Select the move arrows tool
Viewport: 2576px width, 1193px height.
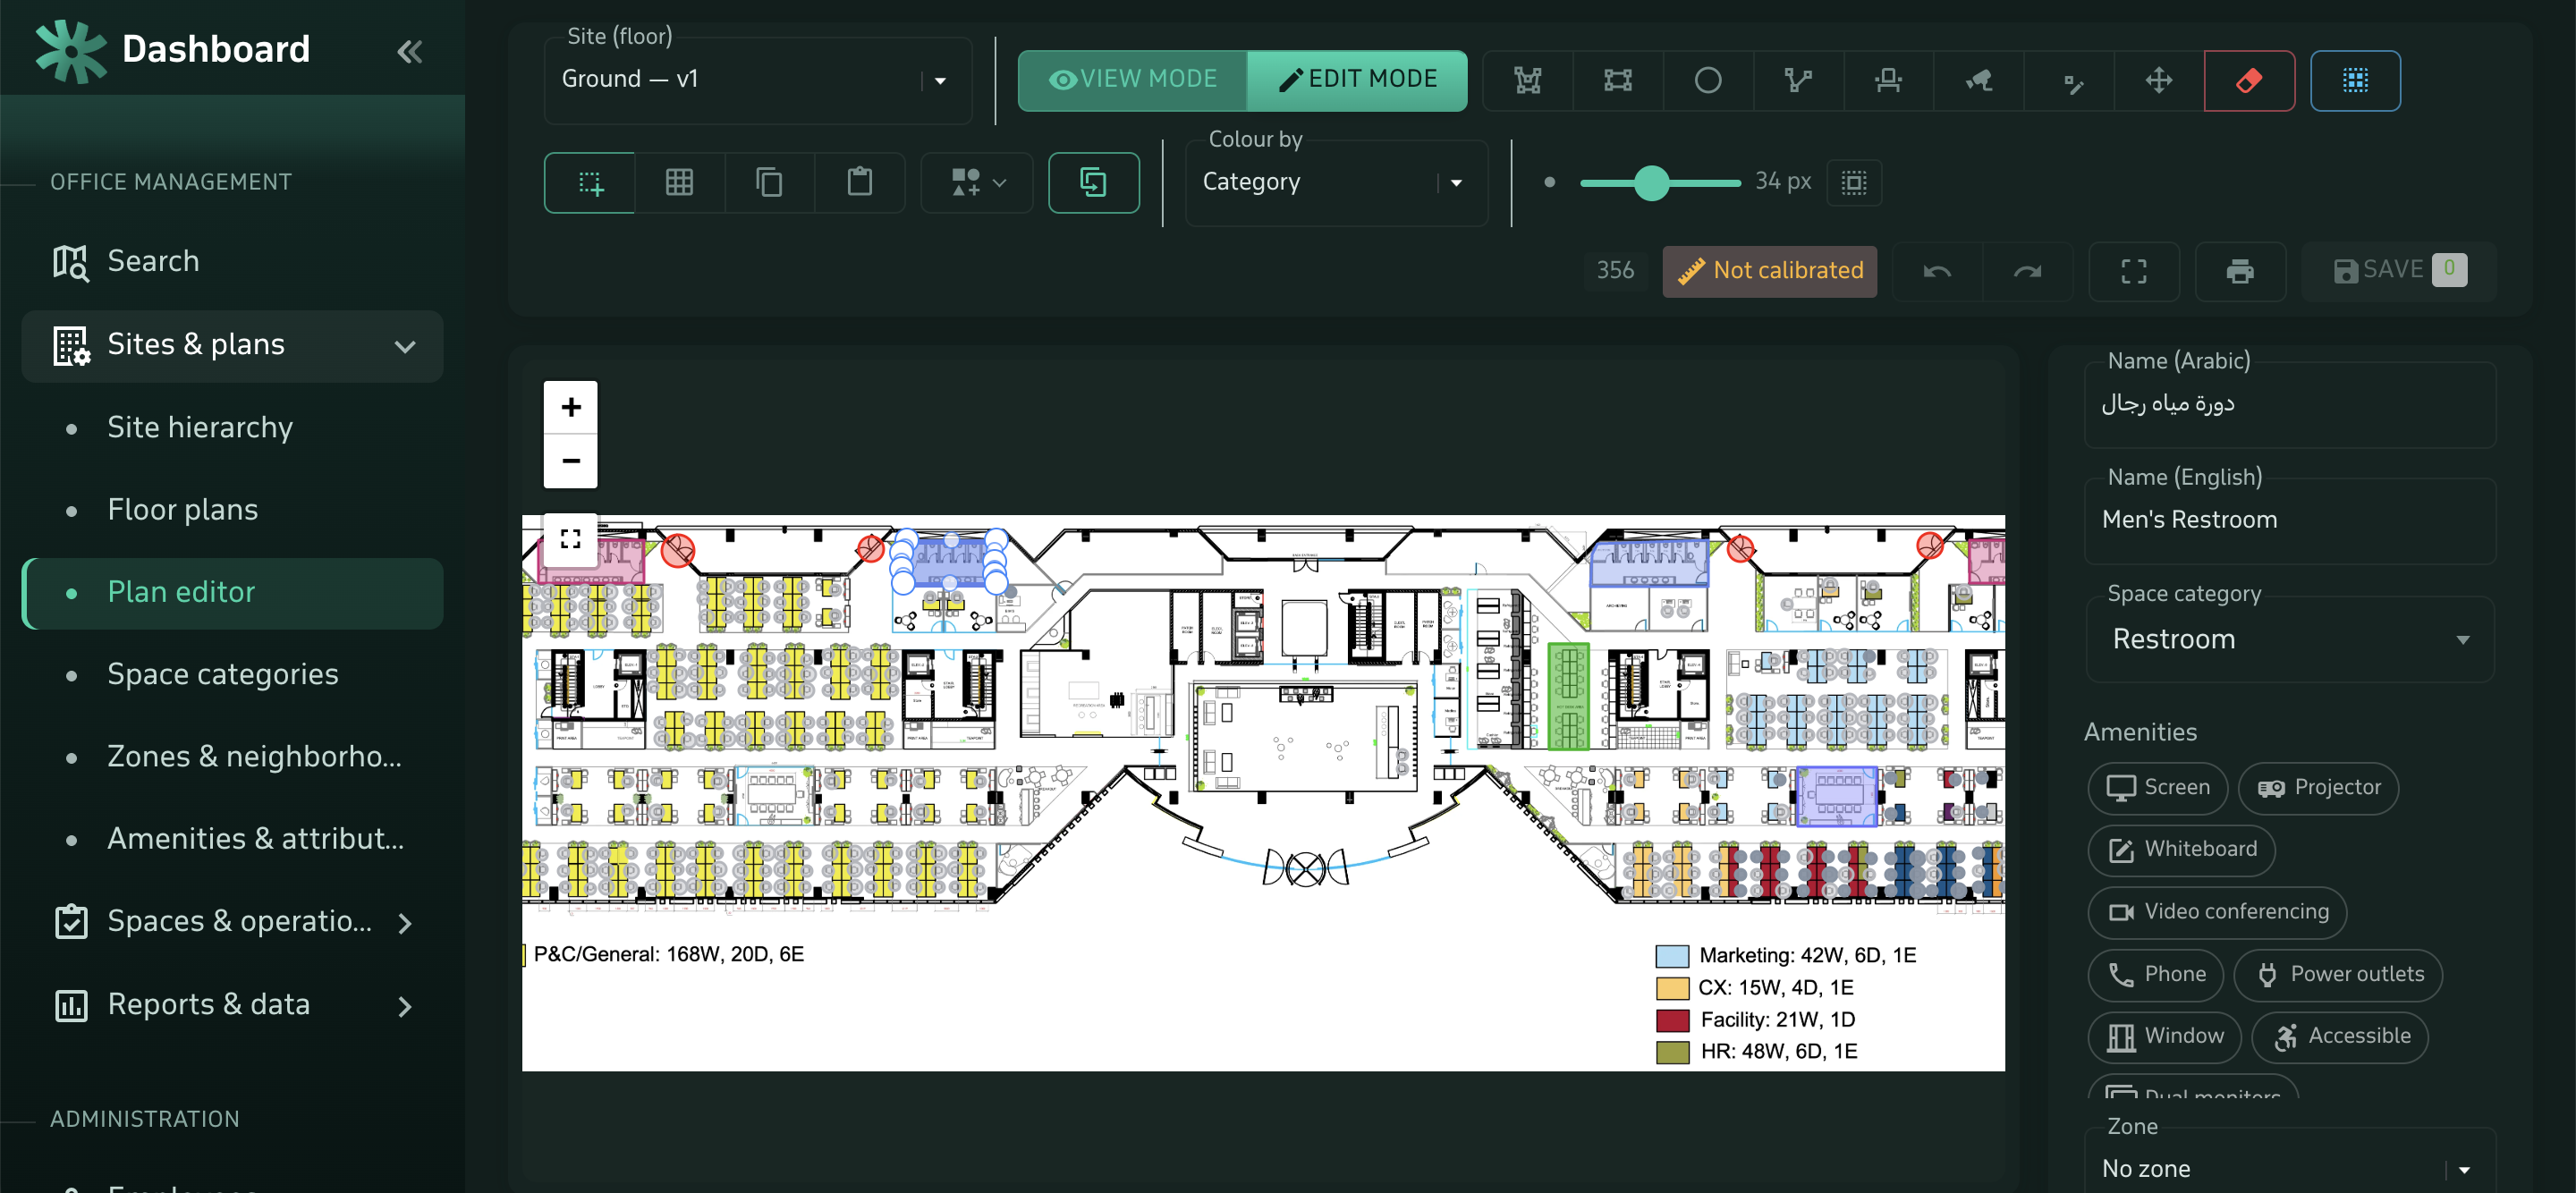[x=2159, y=80]
